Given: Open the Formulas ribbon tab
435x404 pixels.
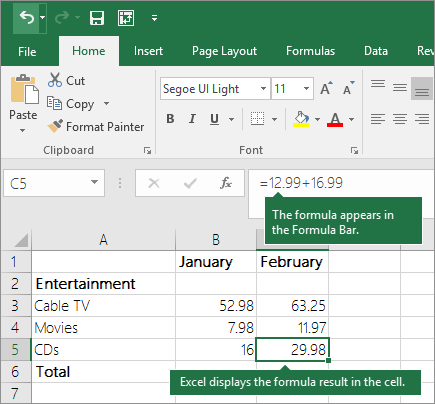Looking at the screenshot, I should pos(310,51).
